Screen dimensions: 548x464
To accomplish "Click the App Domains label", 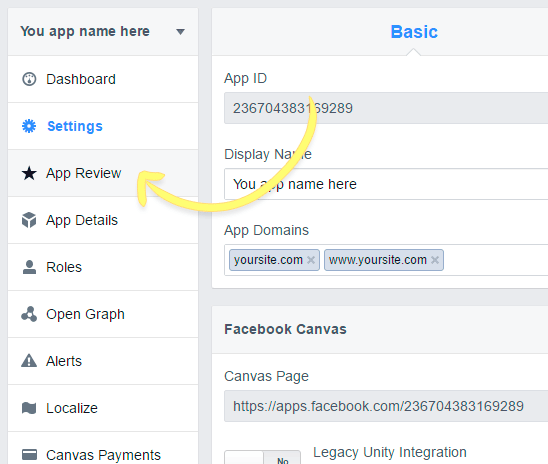I will pos(266,230).
